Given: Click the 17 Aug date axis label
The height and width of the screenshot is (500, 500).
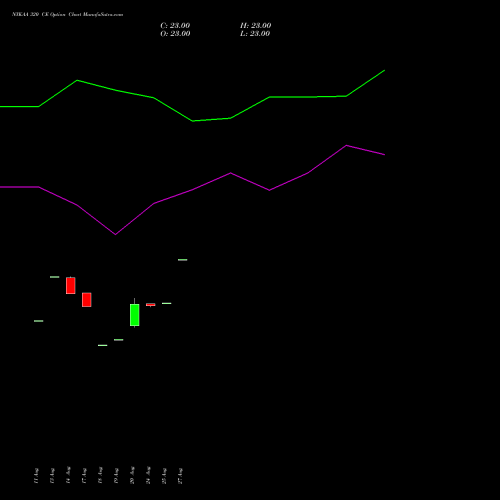Looking at the screenshot, I should pyautogui.click(x=84, y=476).
